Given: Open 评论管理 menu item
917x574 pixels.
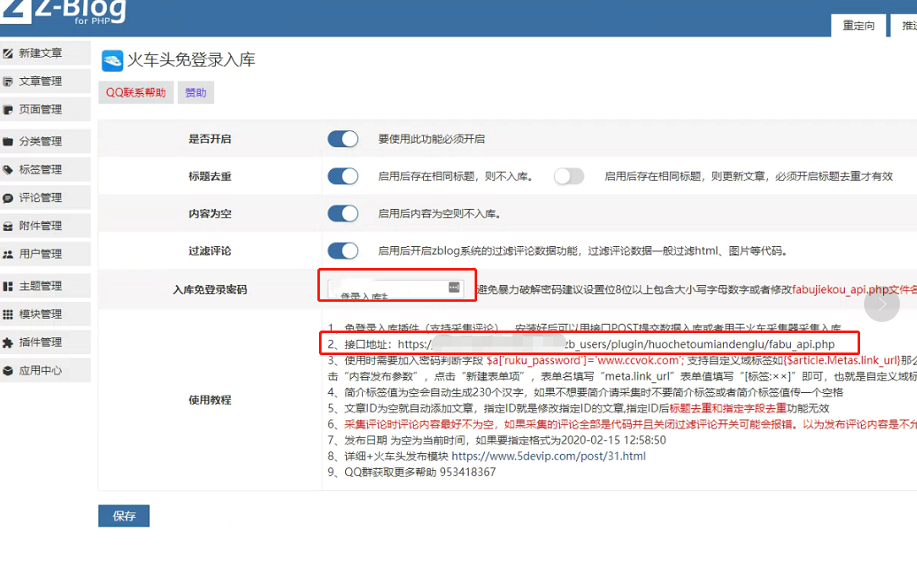Looking at the screenshot, I should [45, 198].
